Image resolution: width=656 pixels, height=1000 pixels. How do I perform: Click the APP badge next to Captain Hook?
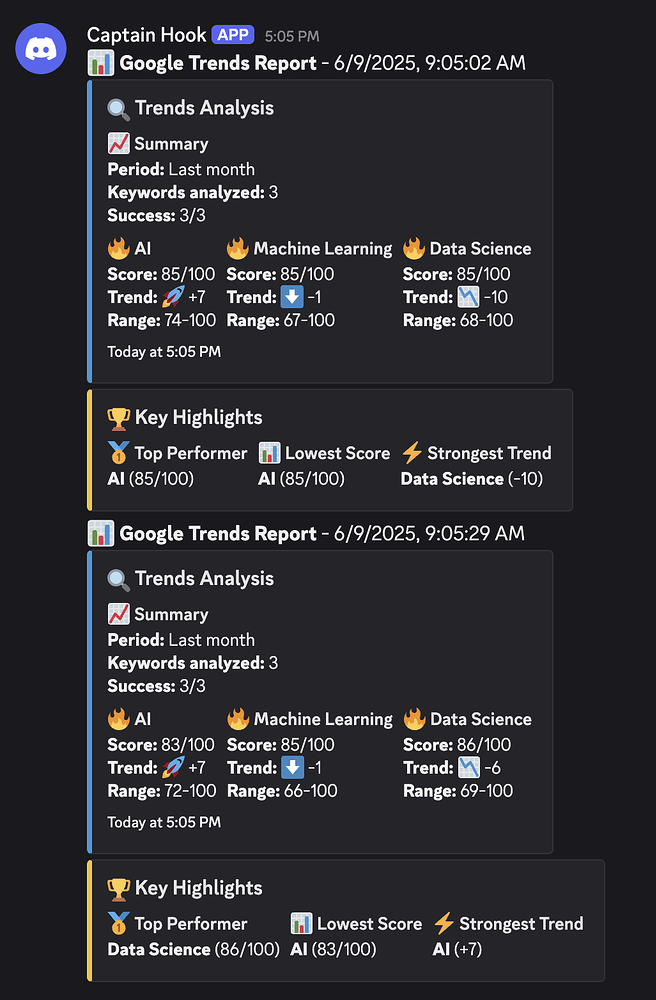coord(232,34)
